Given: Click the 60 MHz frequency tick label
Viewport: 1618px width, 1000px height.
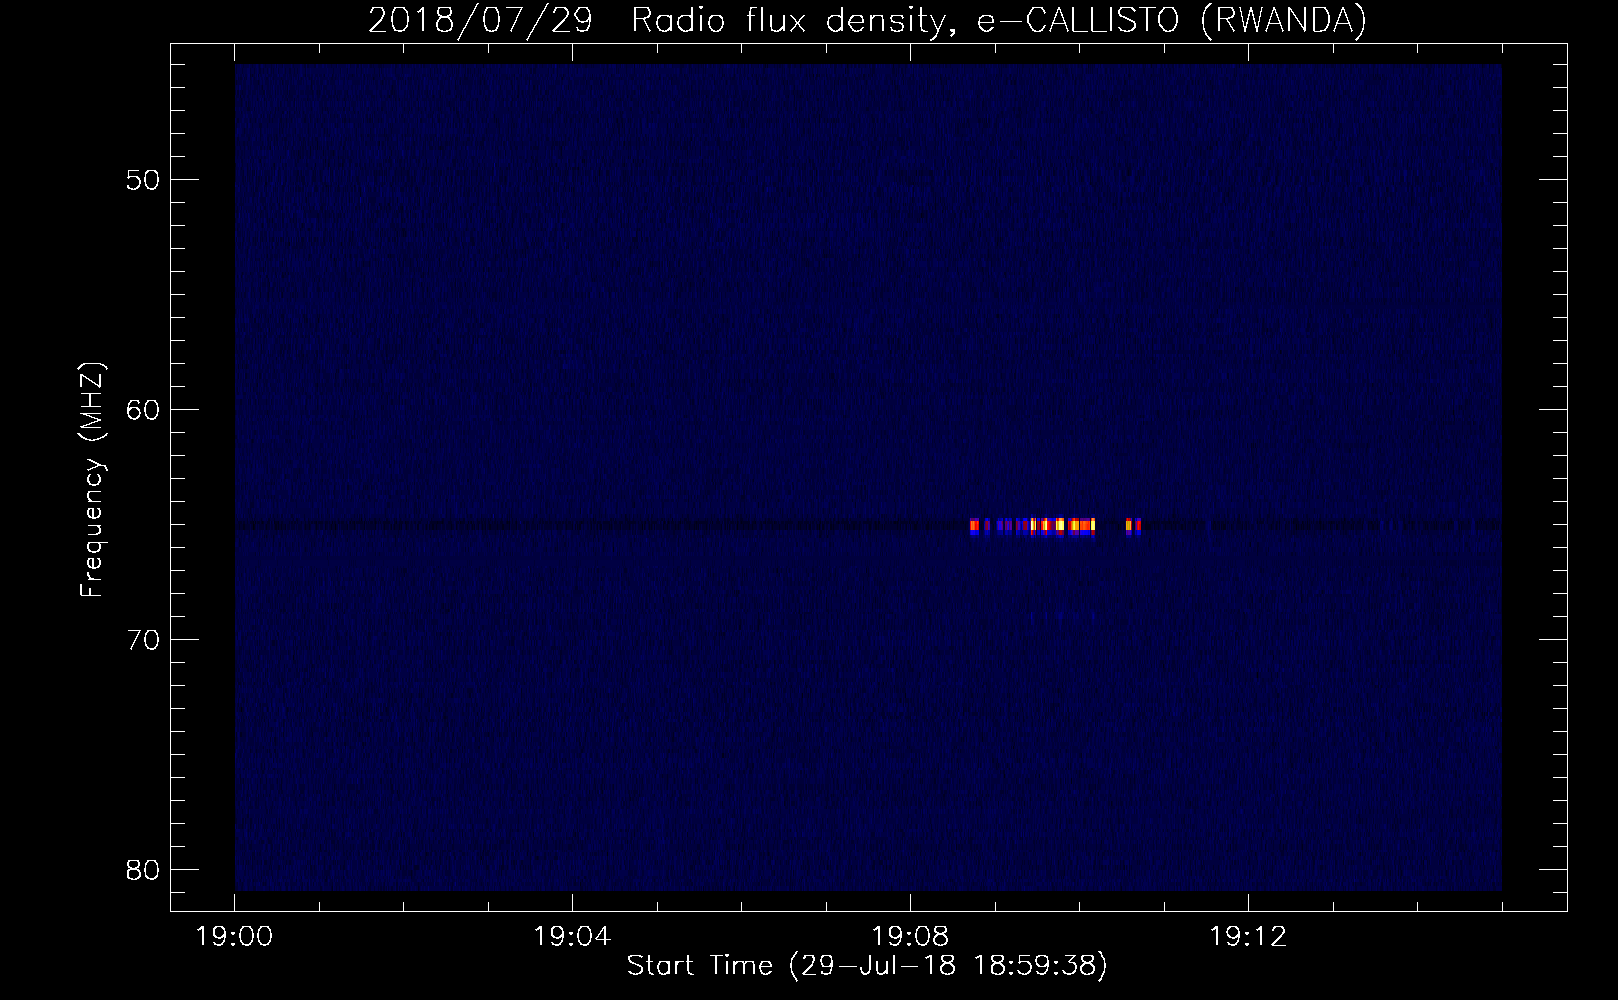Looking at the screenshot, I should pyautogui.click(x=143, y=410).
